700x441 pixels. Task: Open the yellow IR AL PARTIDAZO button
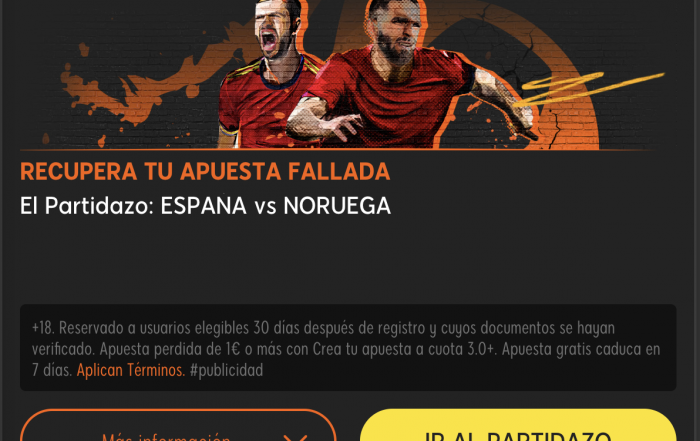pyautogui.click(x=518, y=426)
